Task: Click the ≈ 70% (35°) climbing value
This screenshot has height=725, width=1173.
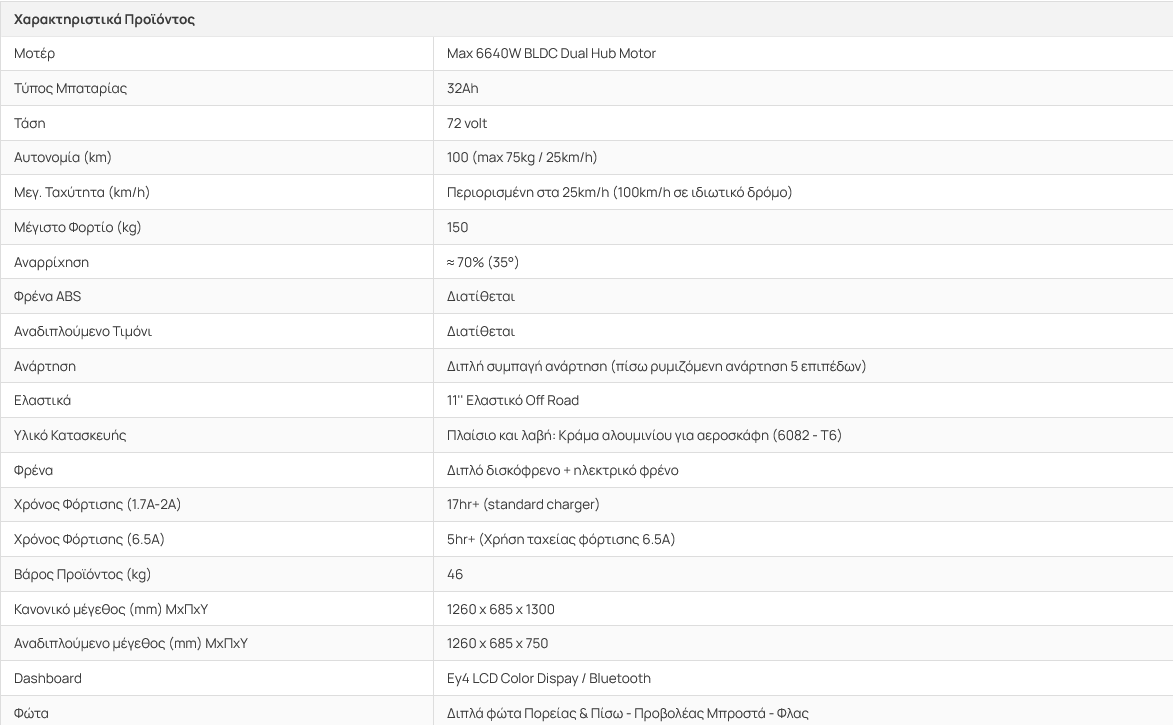Action: [x=483, y=262]
